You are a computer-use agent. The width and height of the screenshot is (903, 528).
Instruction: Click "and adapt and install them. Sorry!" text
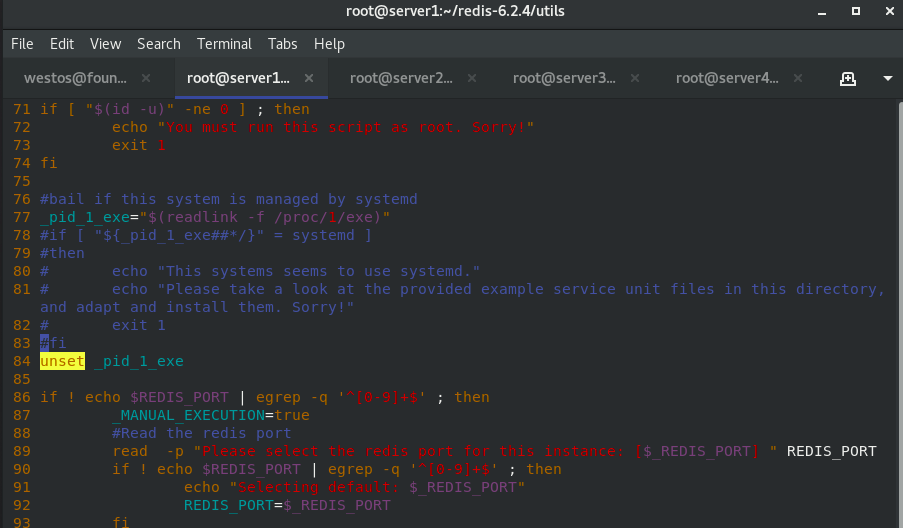pos(197,307)
